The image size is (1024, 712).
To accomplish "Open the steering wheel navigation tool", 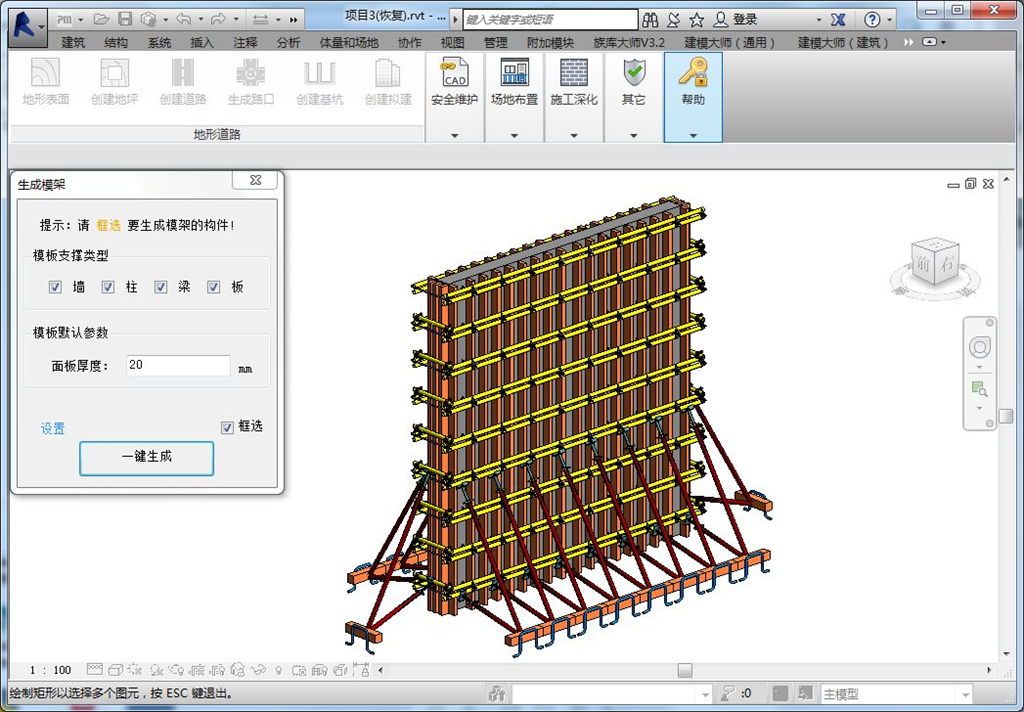I will [979, 347].
